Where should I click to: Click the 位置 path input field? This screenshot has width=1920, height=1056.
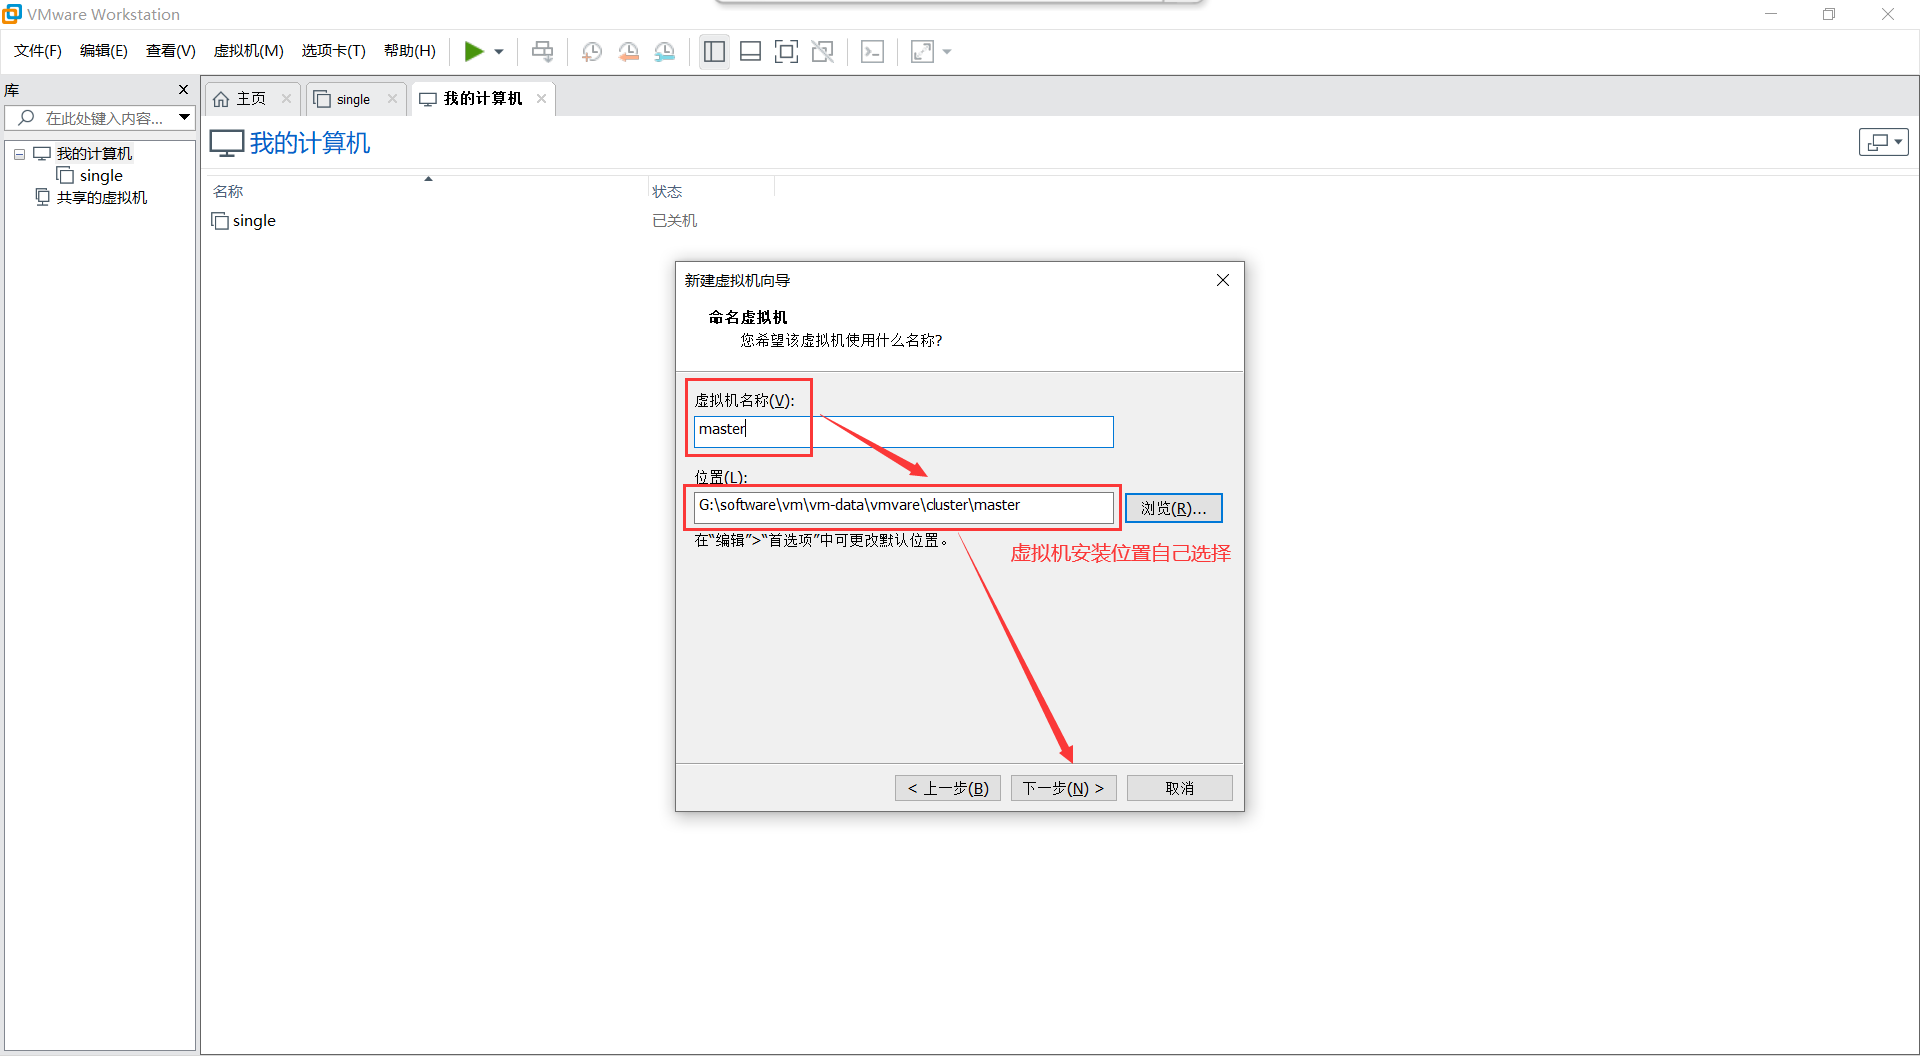(x=903, y=507)
